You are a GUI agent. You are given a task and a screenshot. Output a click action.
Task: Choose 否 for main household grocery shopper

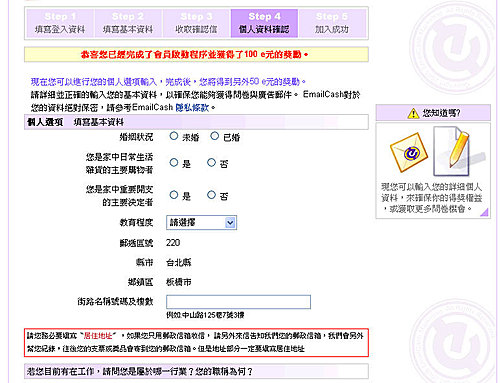click(x=211, y=163)
